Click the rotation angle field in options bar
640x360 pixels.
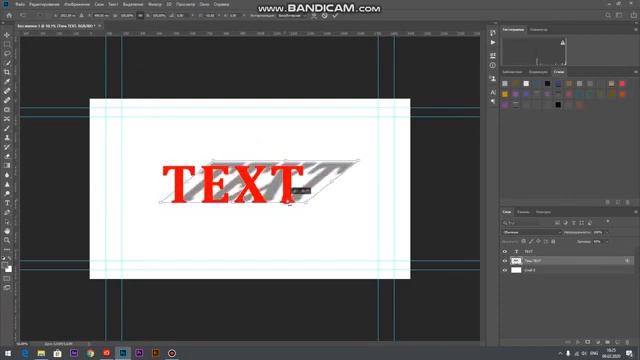tap(182, 16)
